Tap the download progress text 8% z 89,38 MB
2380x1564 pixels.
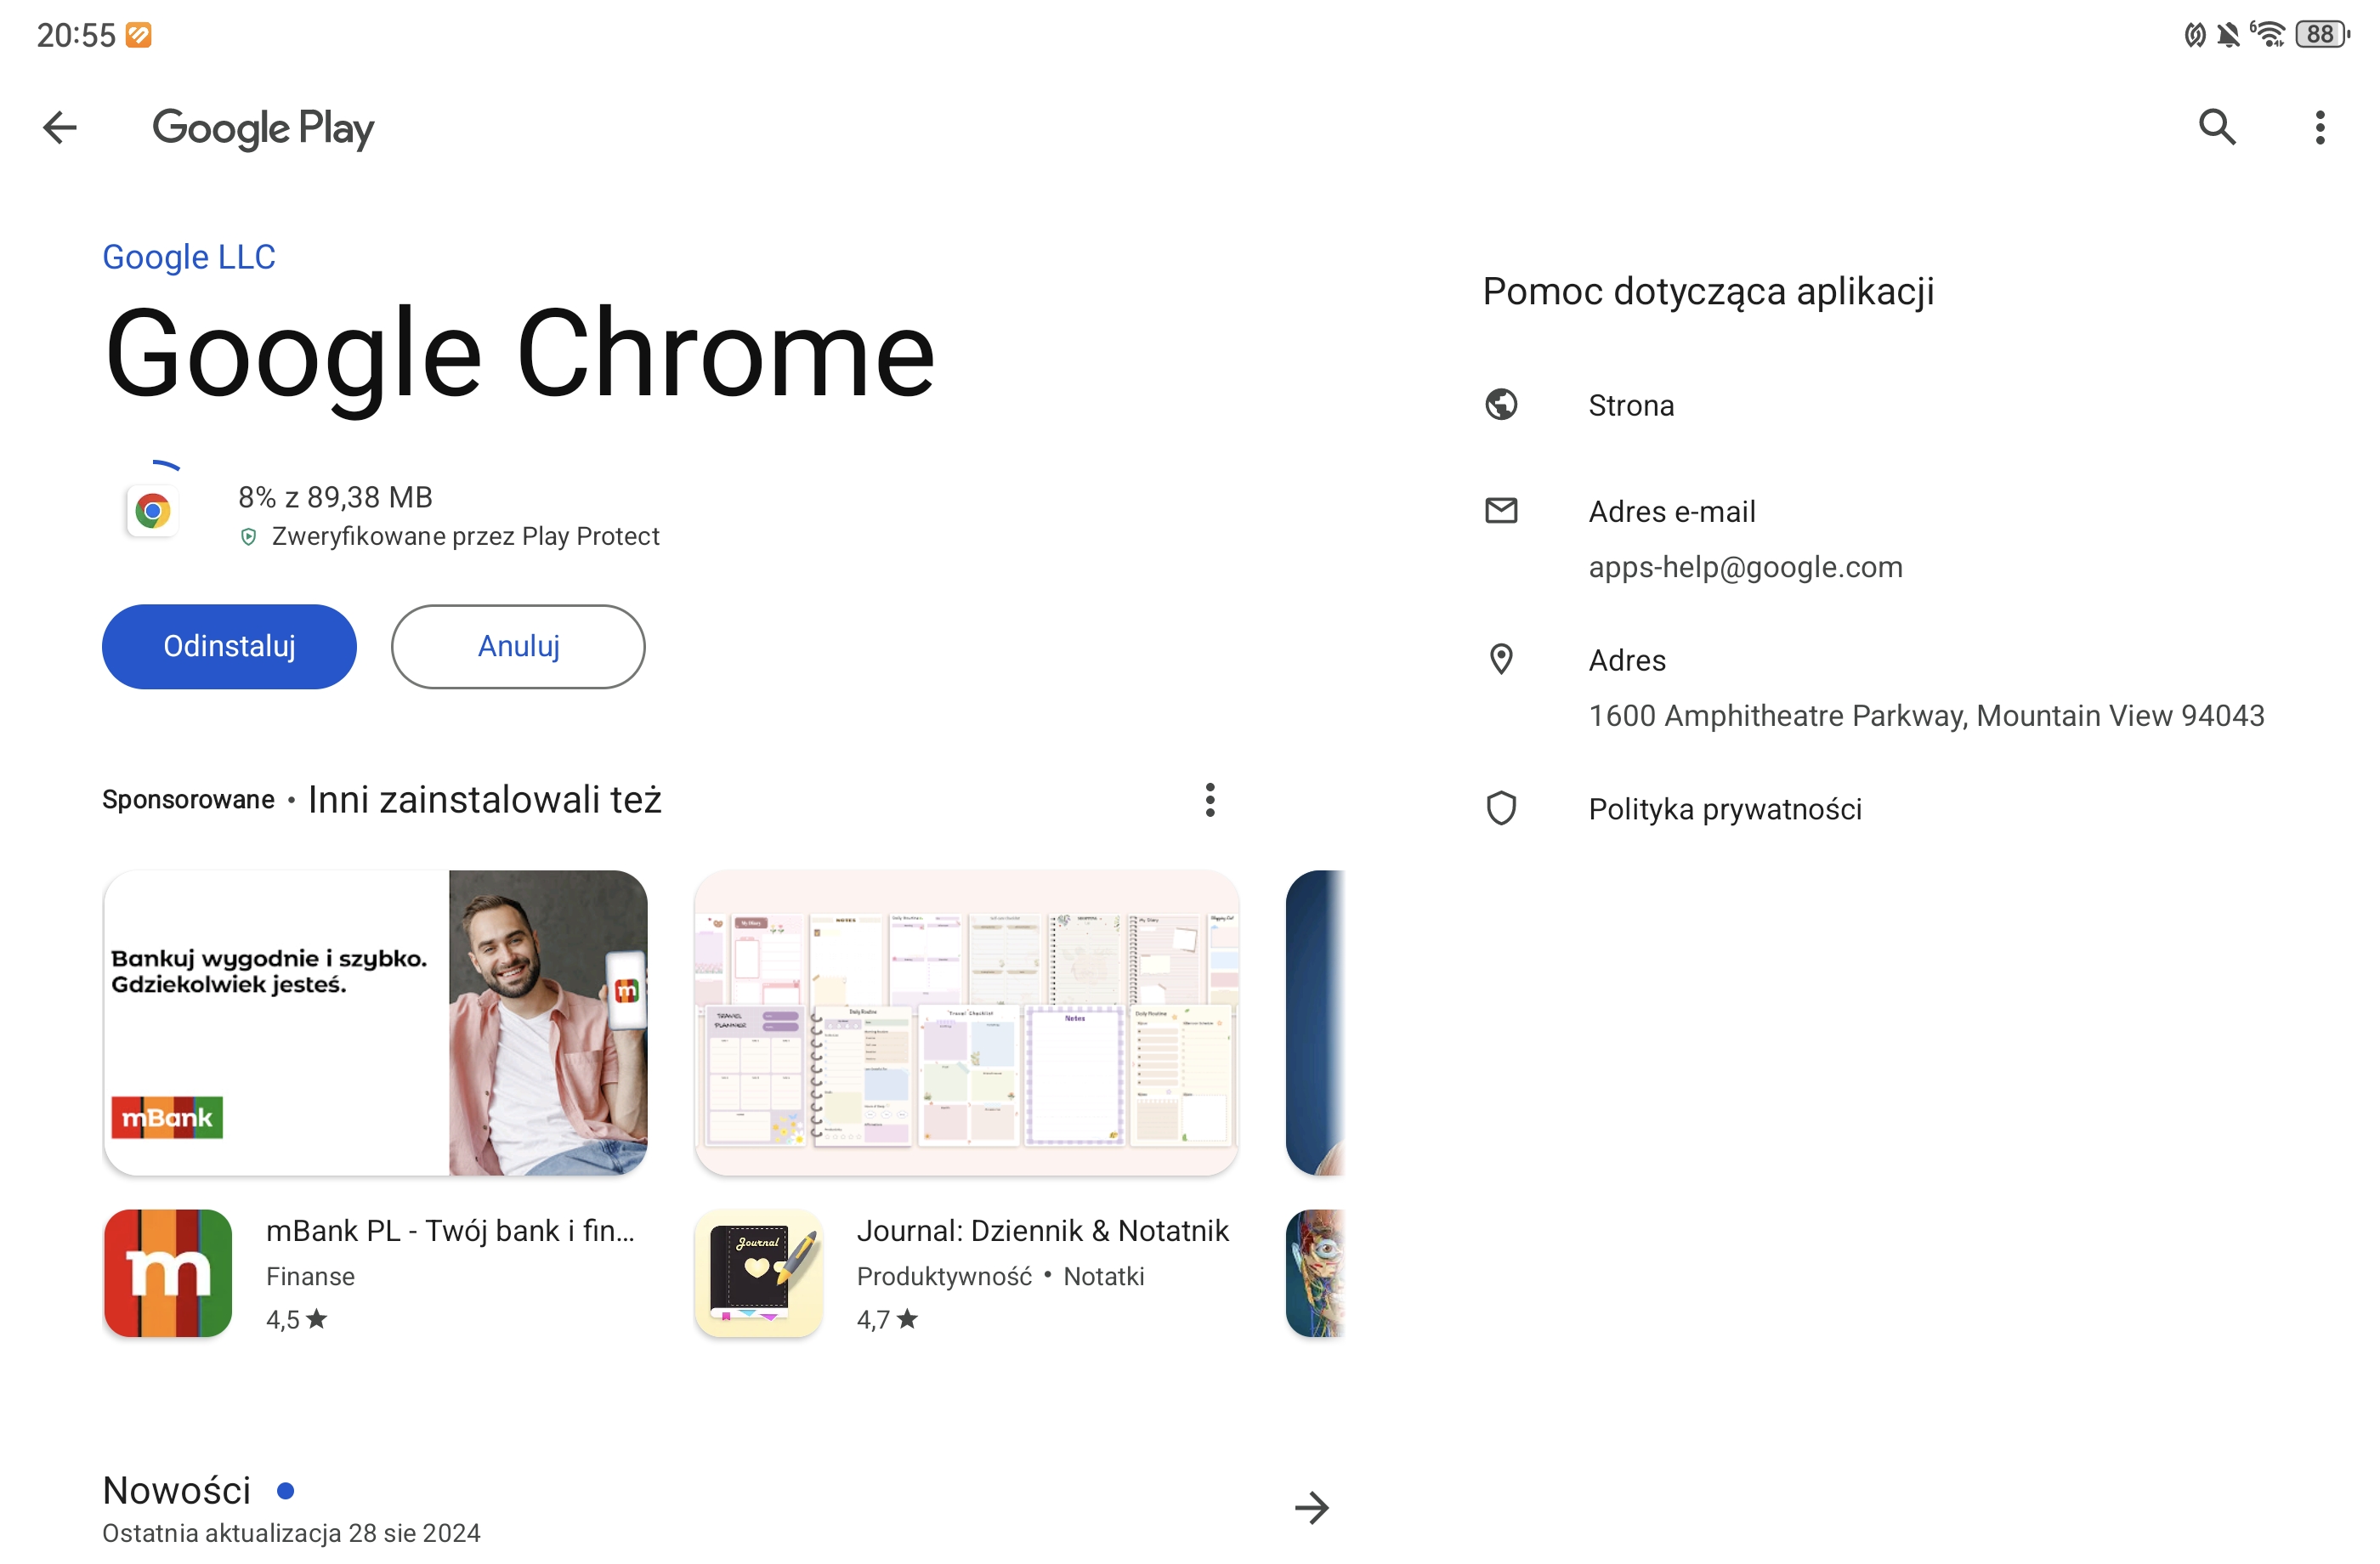pos(335,497)
